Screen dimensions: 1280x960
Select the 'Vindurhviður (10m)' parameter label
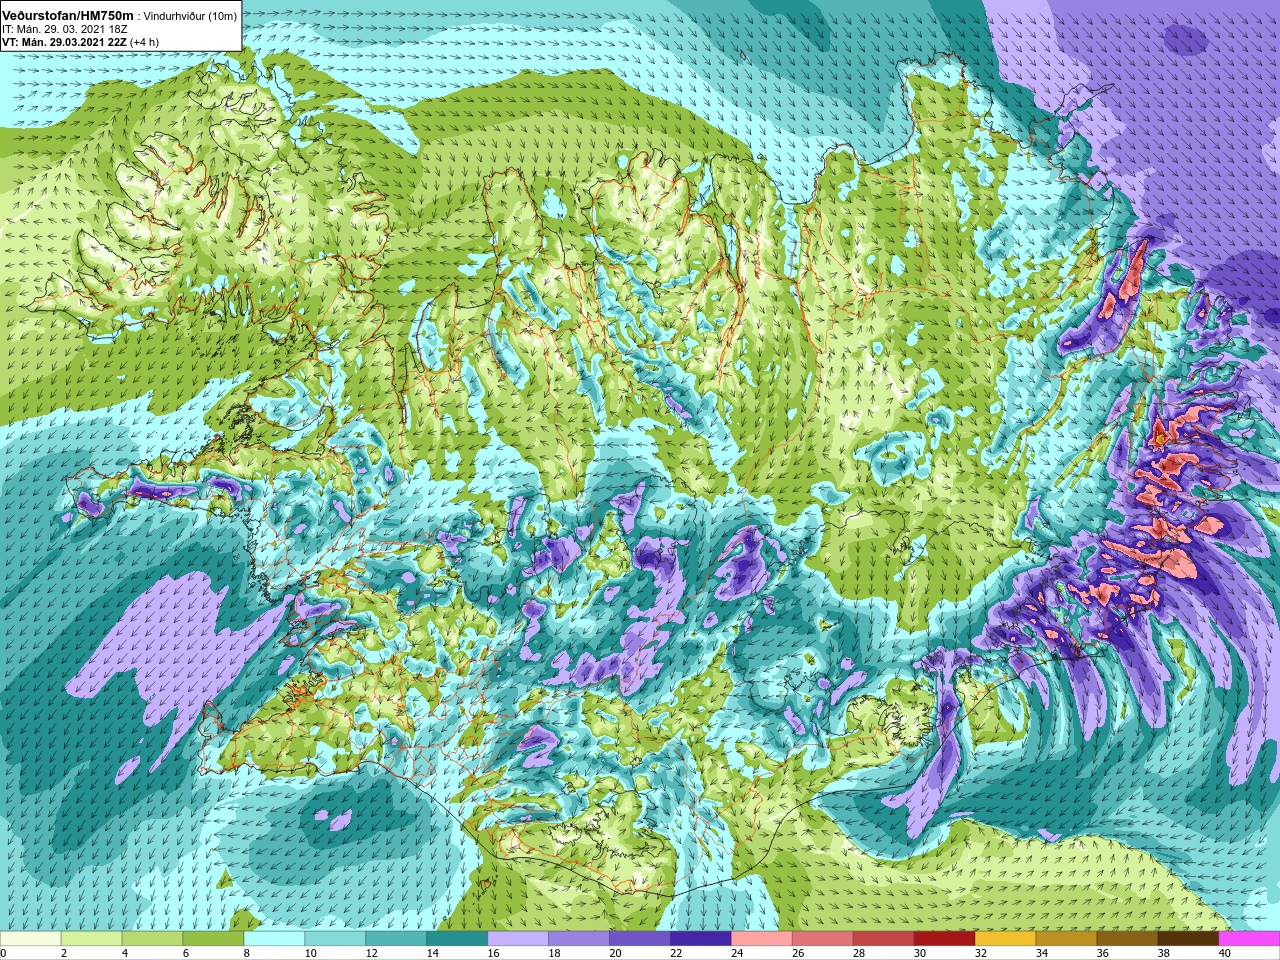(191, 16)
